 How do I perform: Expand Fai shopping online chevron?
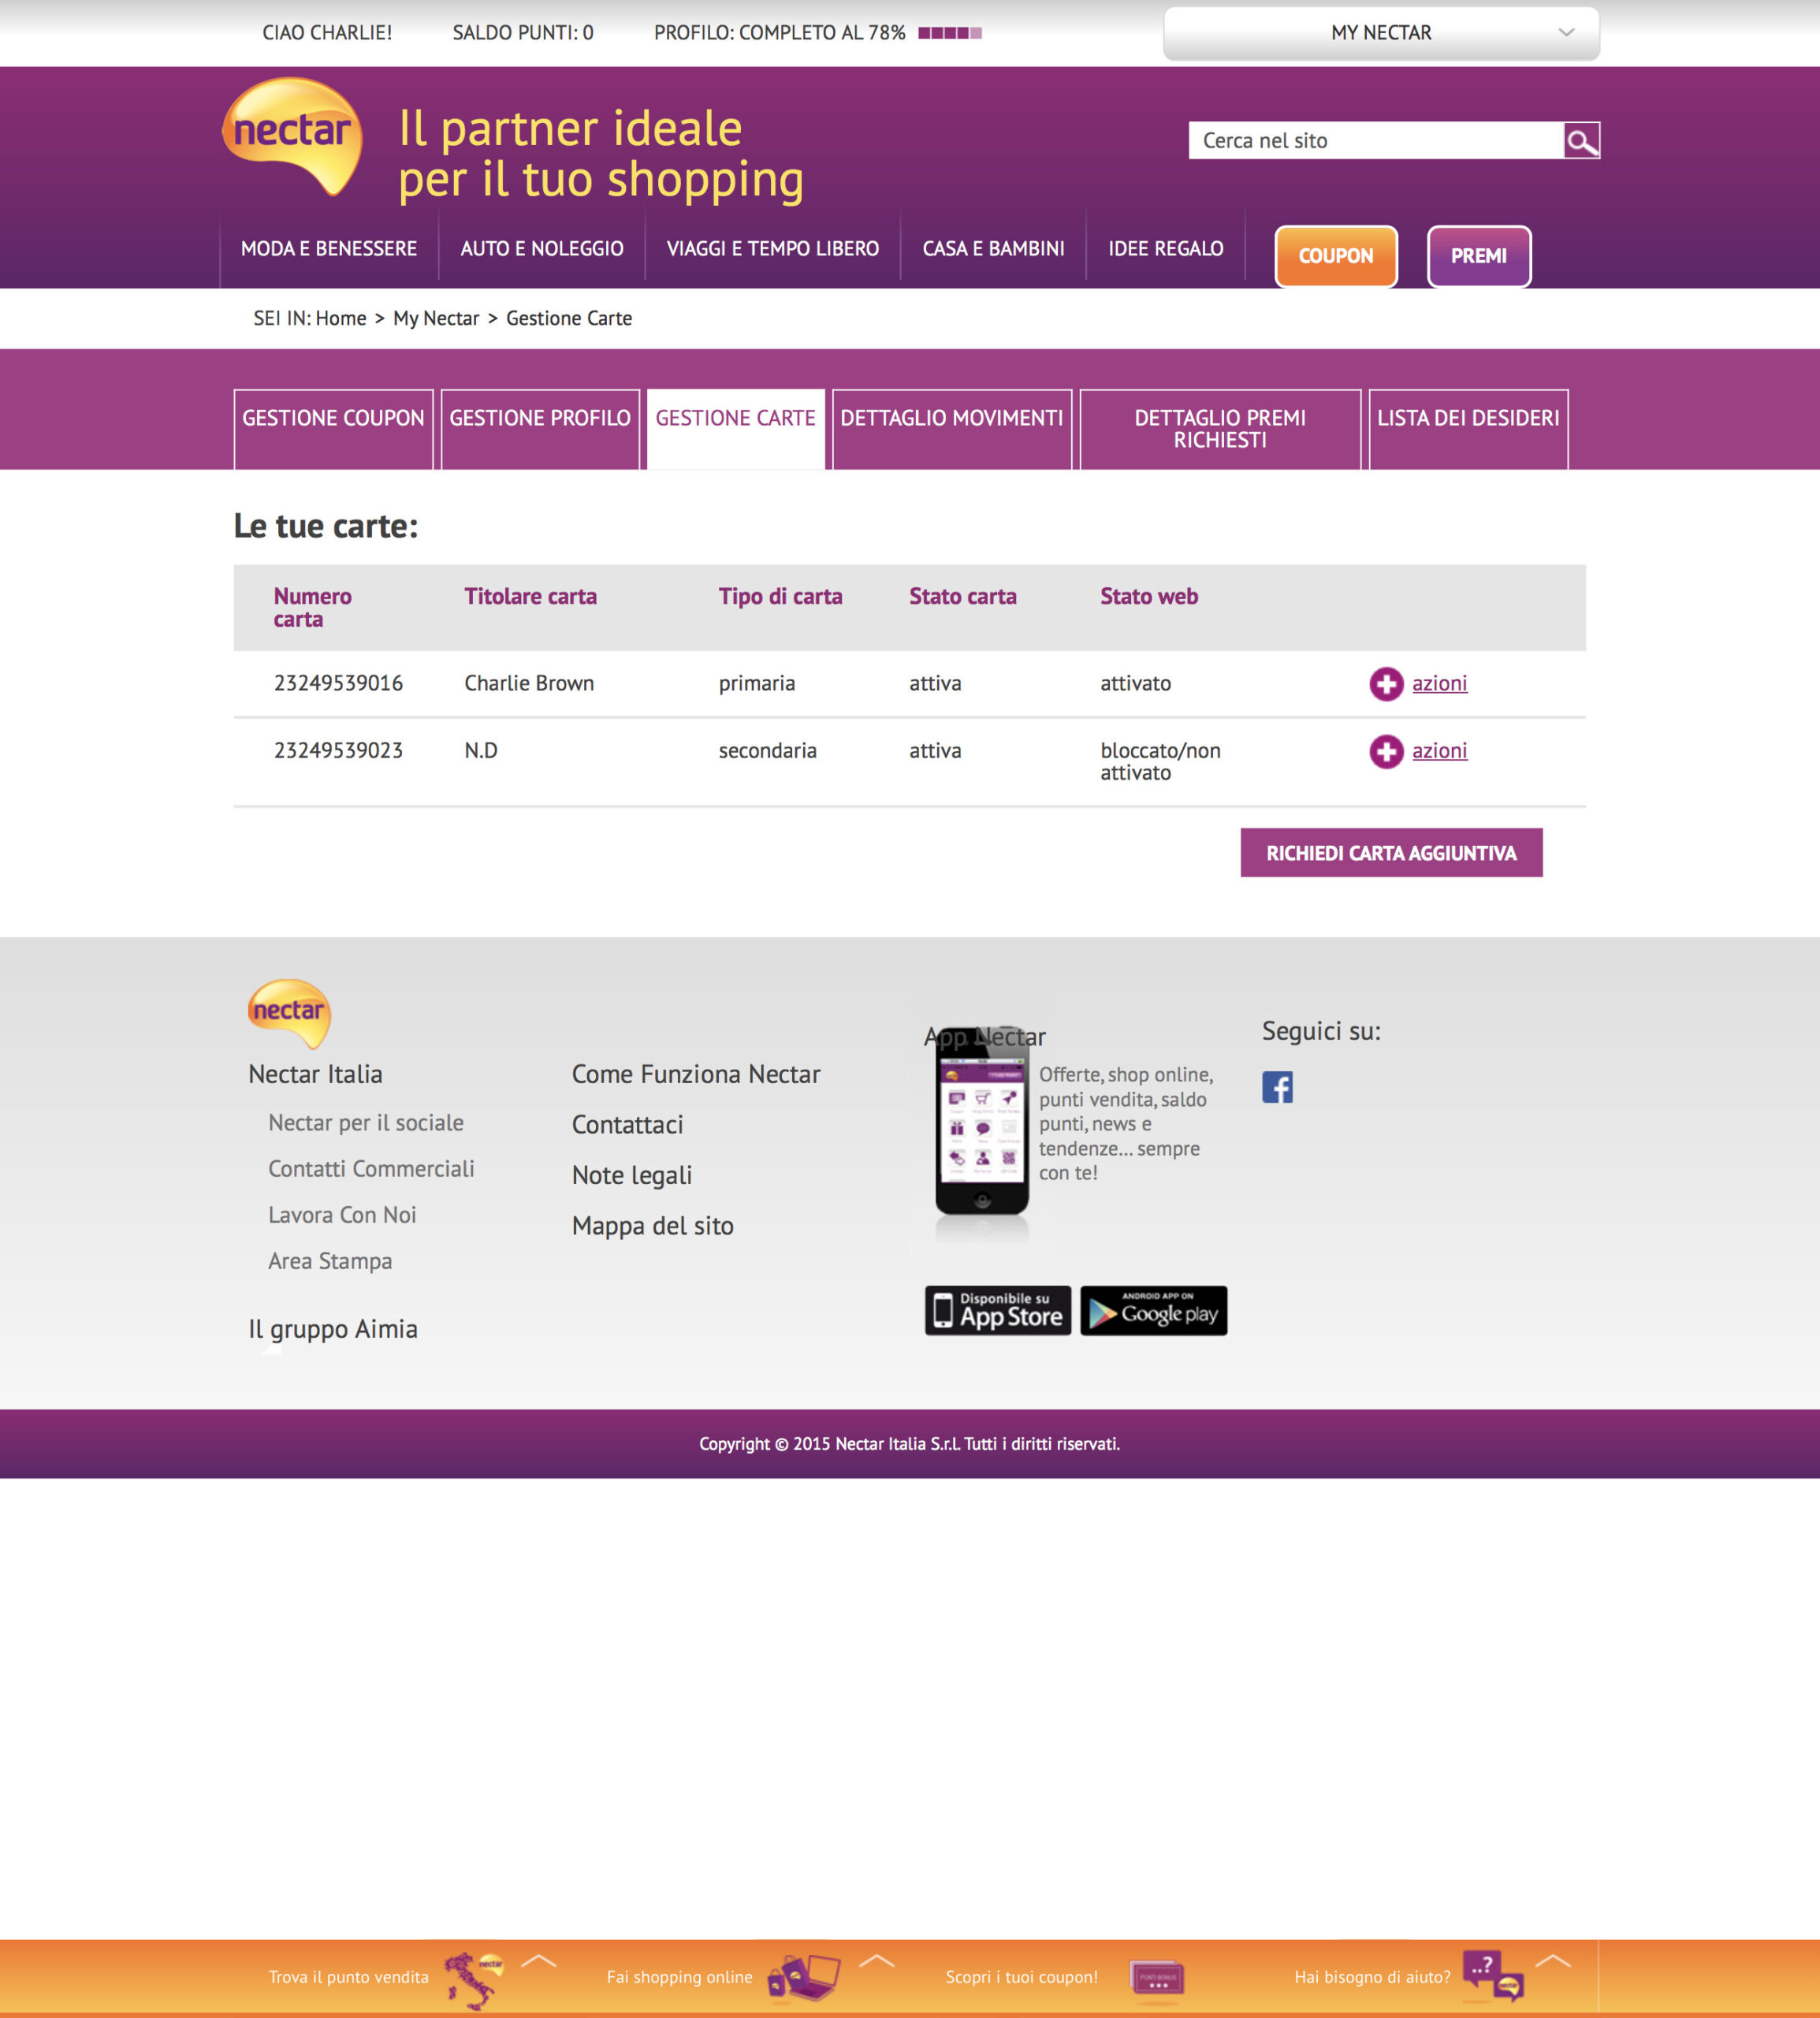(877, 1961)
